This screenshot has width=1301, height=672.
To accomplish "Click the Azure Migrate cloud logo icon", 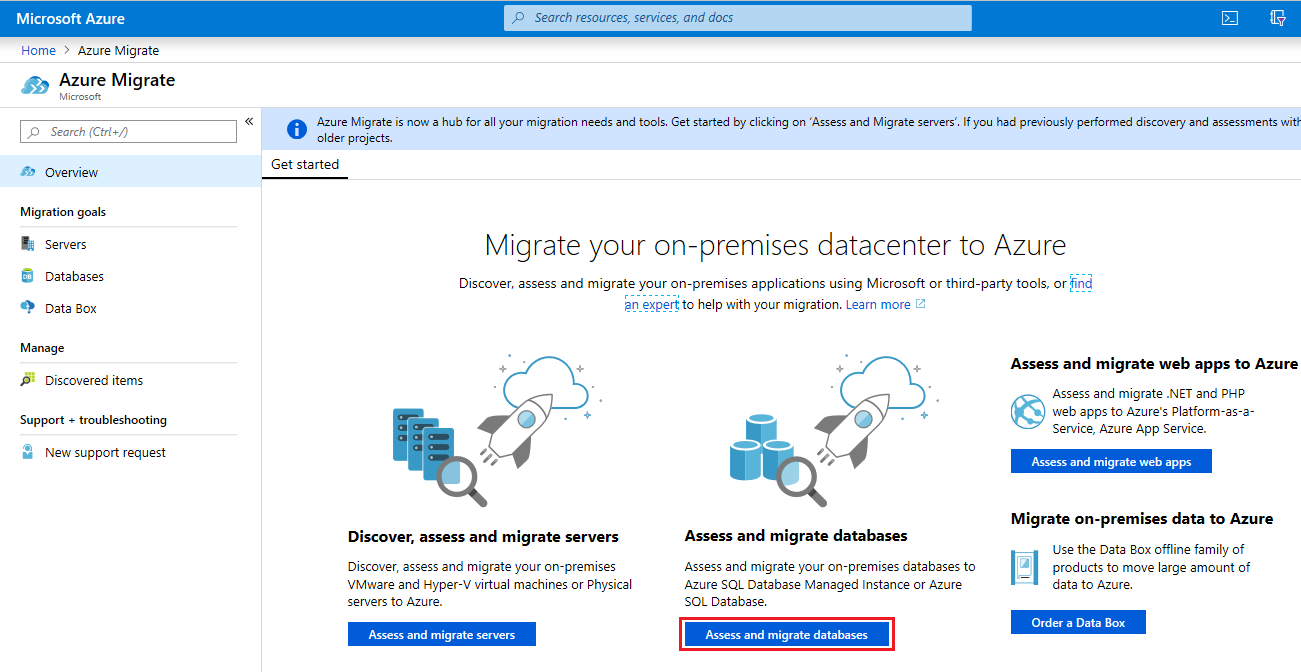I will (35, 85).
